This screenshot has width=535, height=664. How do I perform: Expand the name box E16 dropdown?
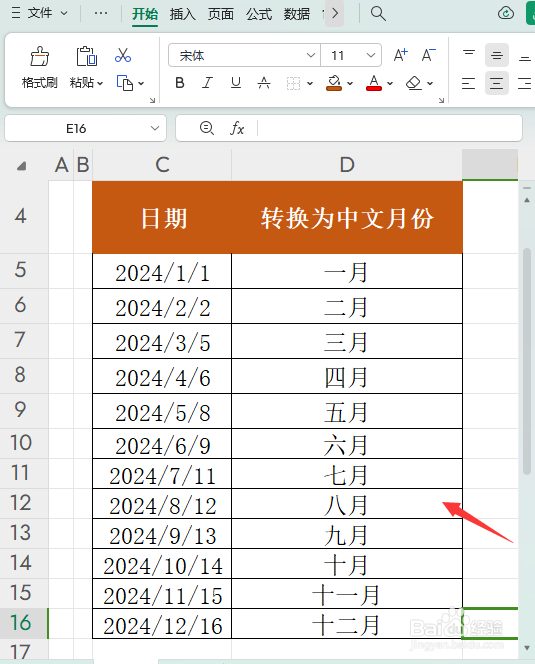click(x=155, y=128)
